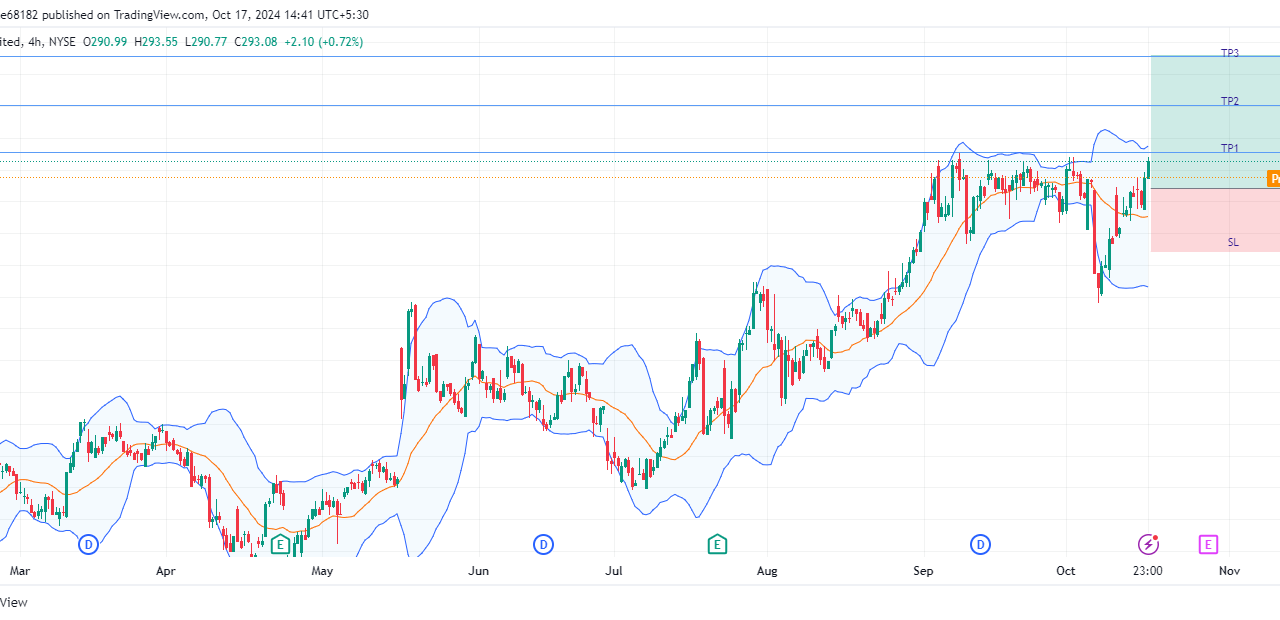This screenshot has width=1280, height=620.
Task: Click the TP1 label
Action: tap(1230, 149)
